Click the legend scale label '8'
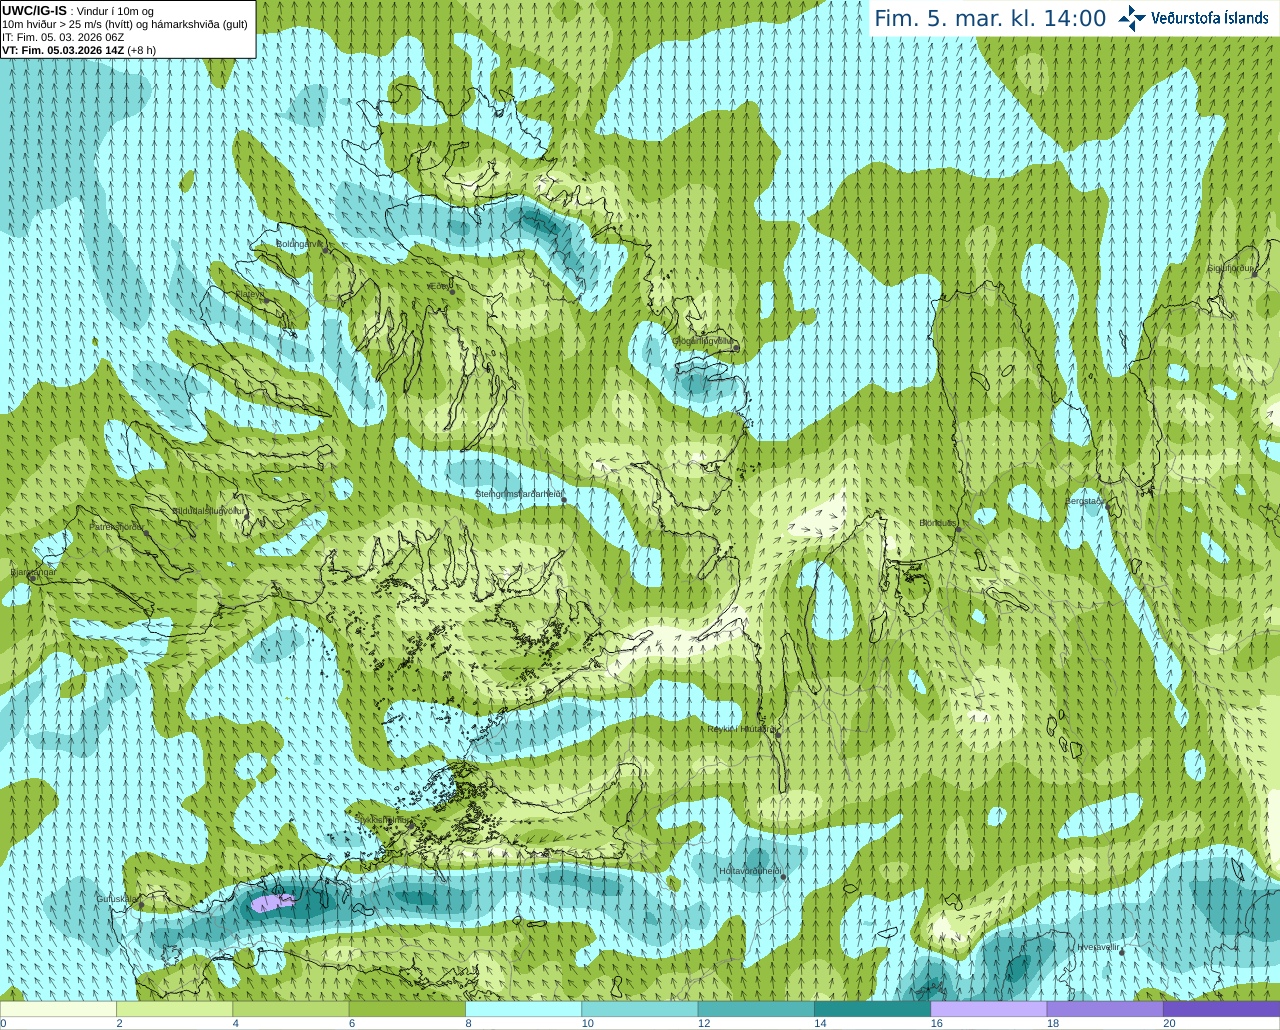The height and width of the screenshot is (1030, 1280). click(x=468, y=1023)
